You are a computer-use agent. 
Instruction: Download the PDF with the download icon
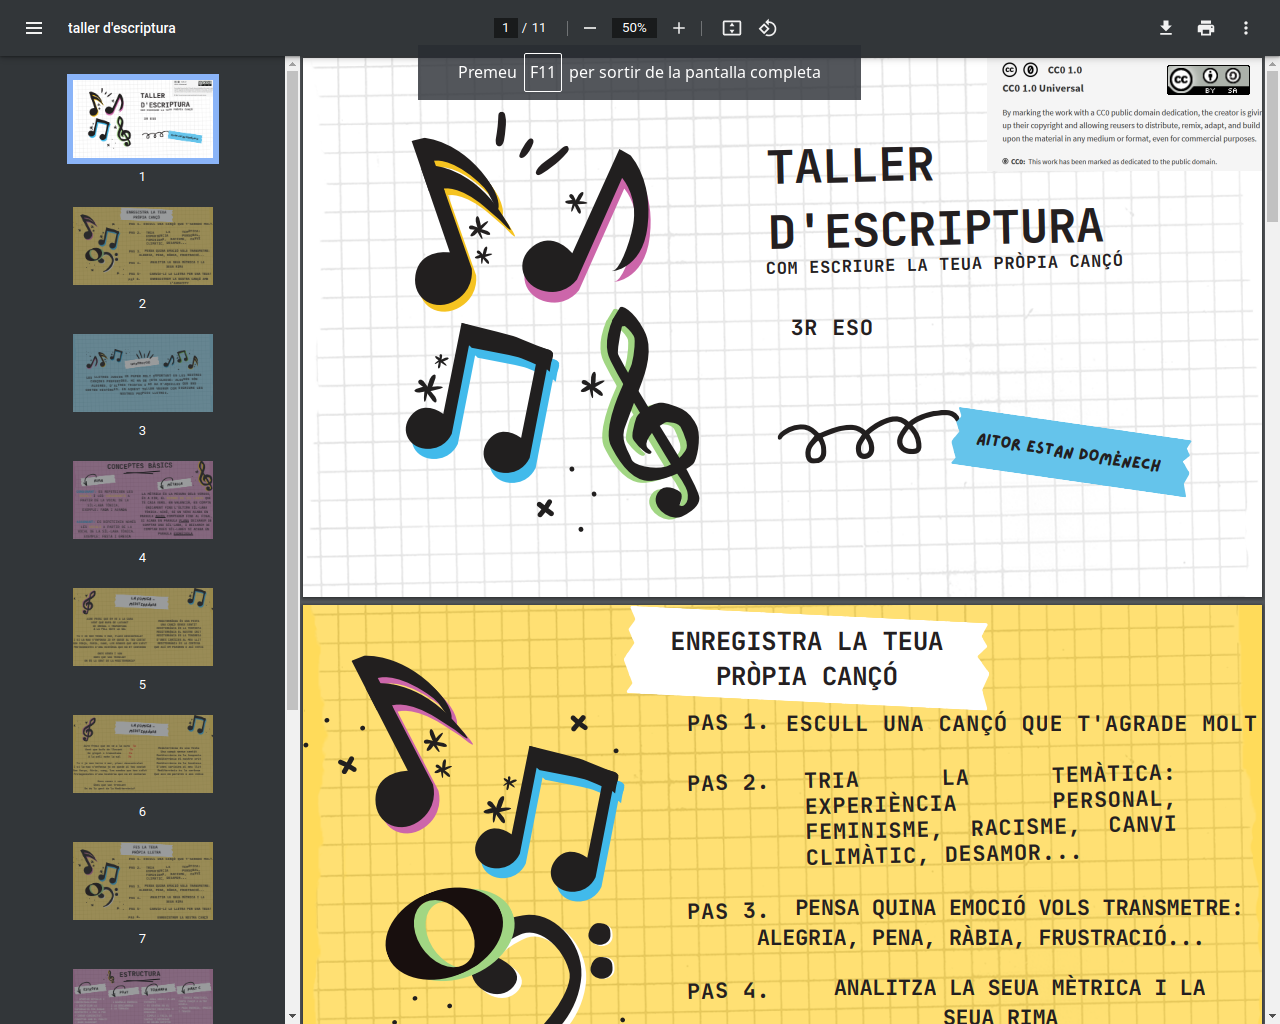(1166, 28)
